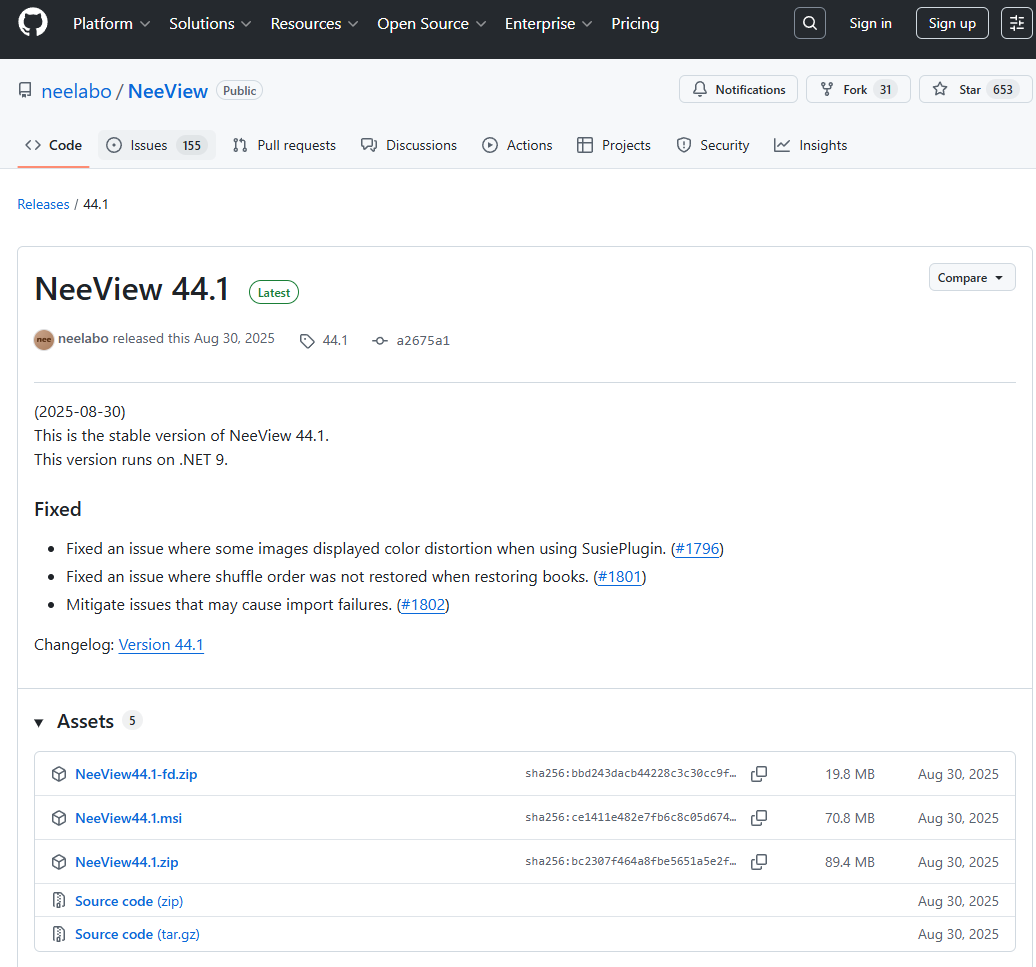Image resolution: width=1036 pixels, height=967 pixels.
Task: Click the neelabo avatar image
Action: pos(44,340)
